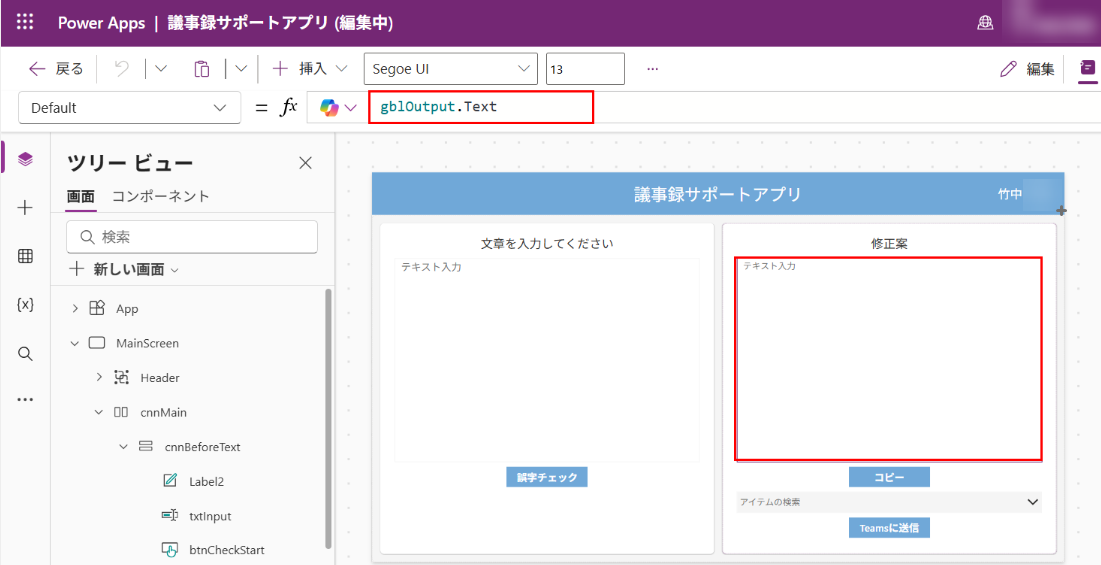Open the Variables {x} icon
Image resolution: width=1101 pixels, height=565 pixels.
(x=26, y=305)
